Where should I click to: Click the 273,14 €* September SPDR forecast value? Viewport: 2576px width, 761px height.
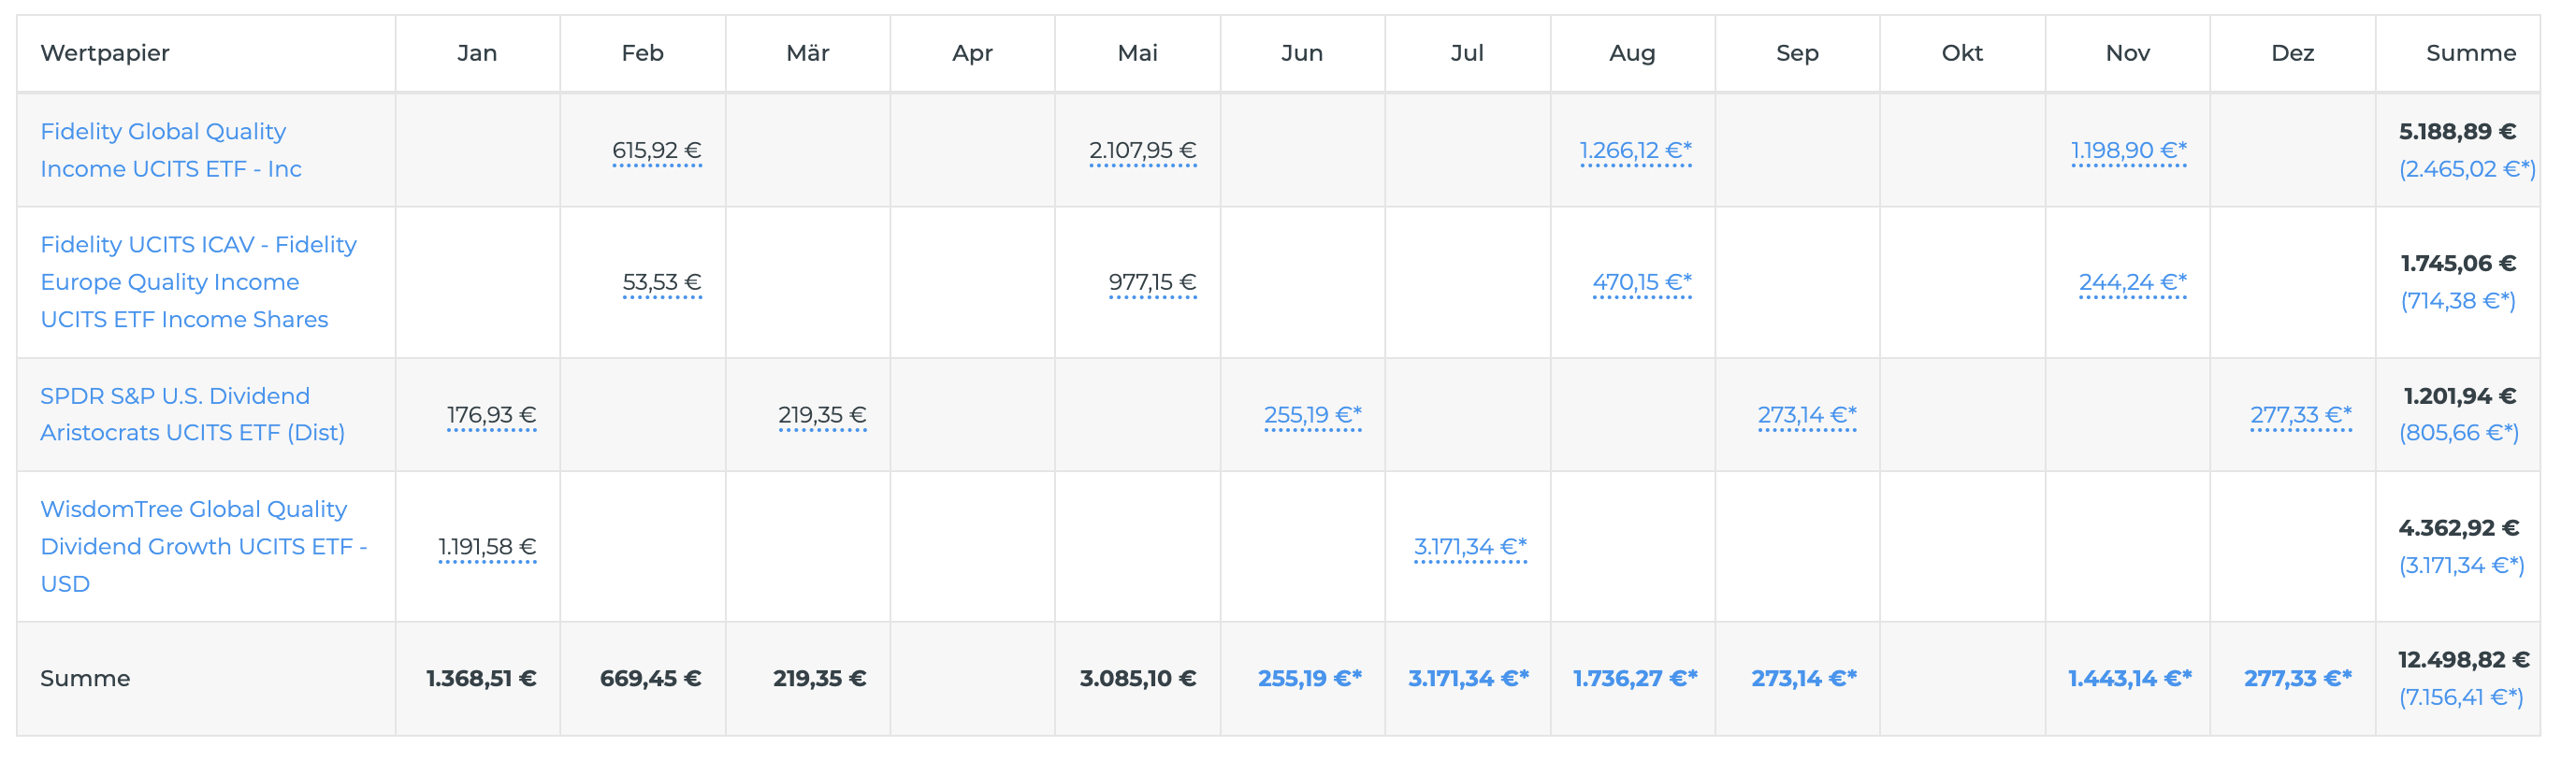pyautogui.click(x=1806, y=414)
